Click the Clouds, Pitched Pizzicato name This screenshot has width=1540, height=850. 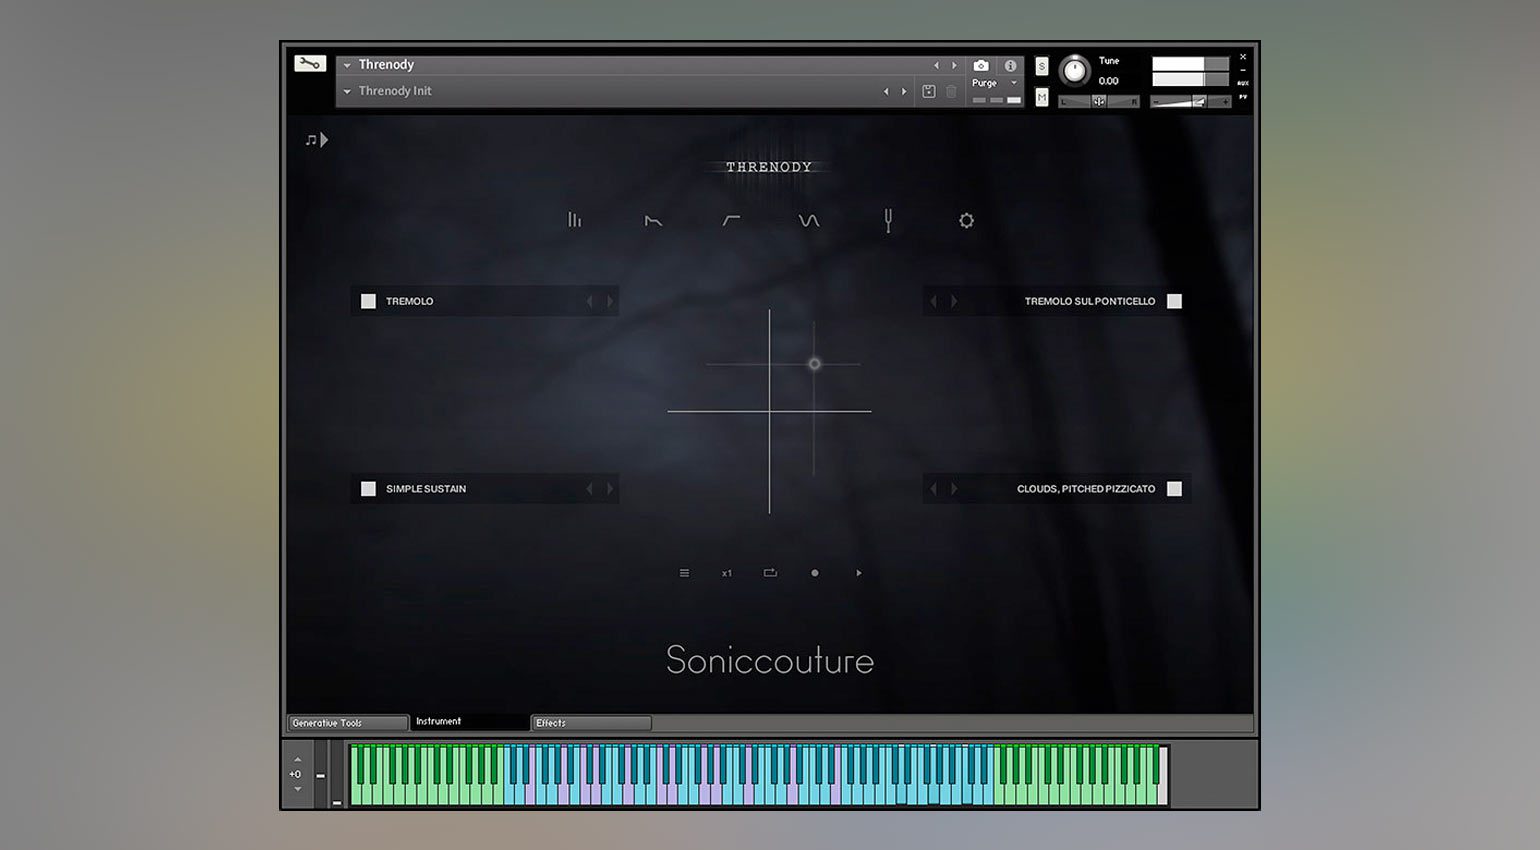(x=1086, y=489)
